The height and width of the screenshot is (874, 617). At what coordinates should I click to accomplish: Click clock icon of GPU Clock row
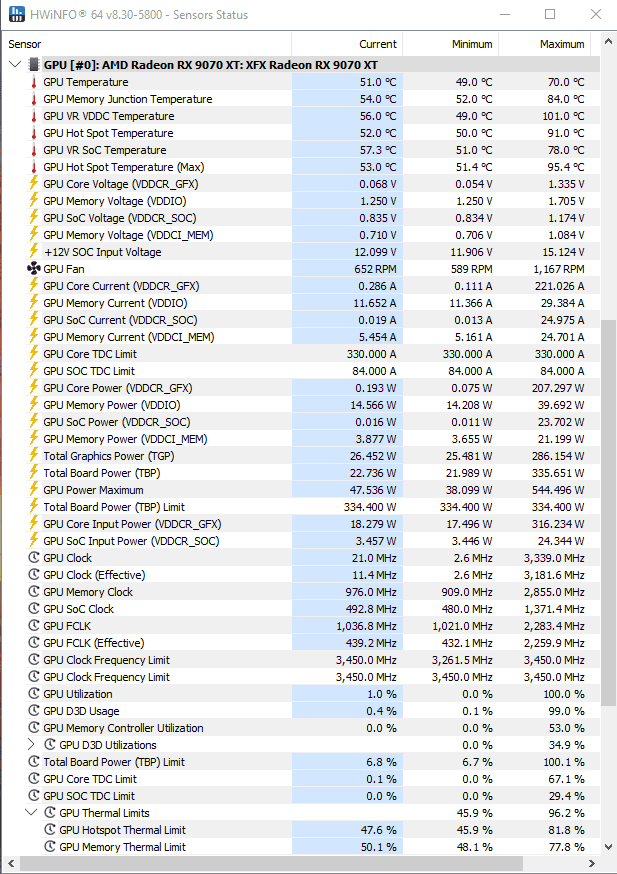34,557
